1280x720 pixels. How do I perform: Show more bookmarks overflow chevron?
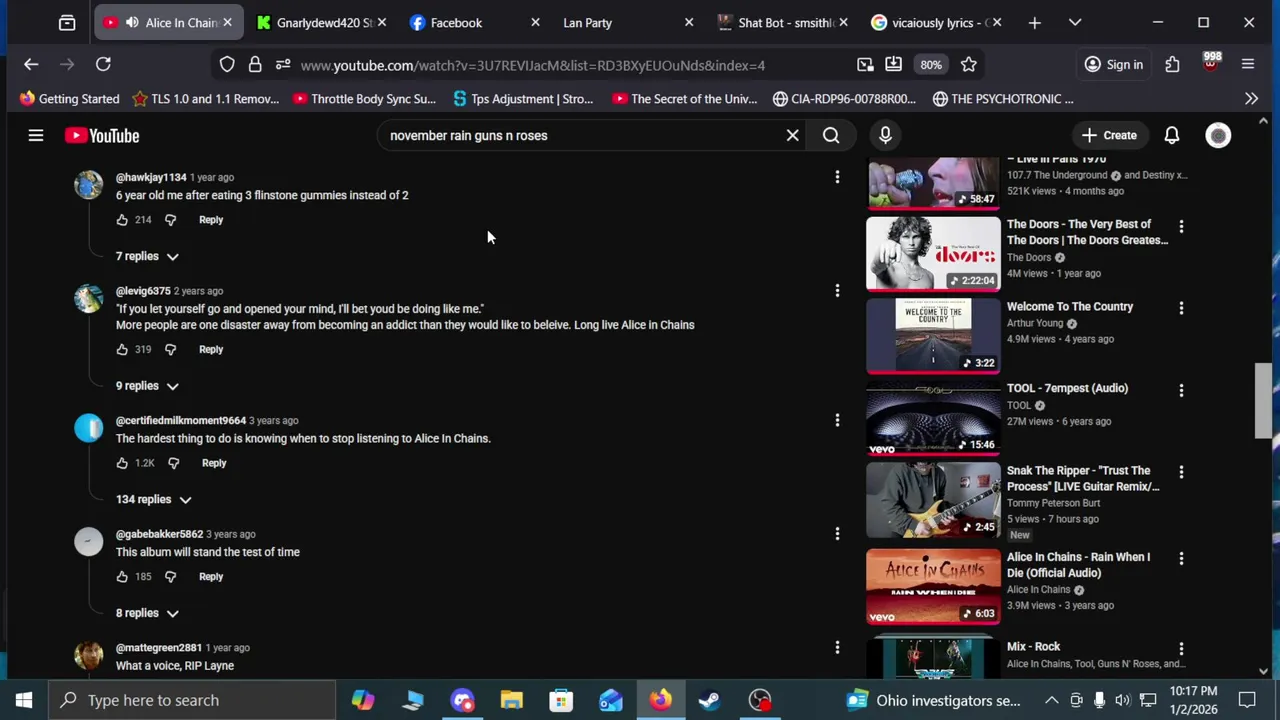(x=1251, y=98)
